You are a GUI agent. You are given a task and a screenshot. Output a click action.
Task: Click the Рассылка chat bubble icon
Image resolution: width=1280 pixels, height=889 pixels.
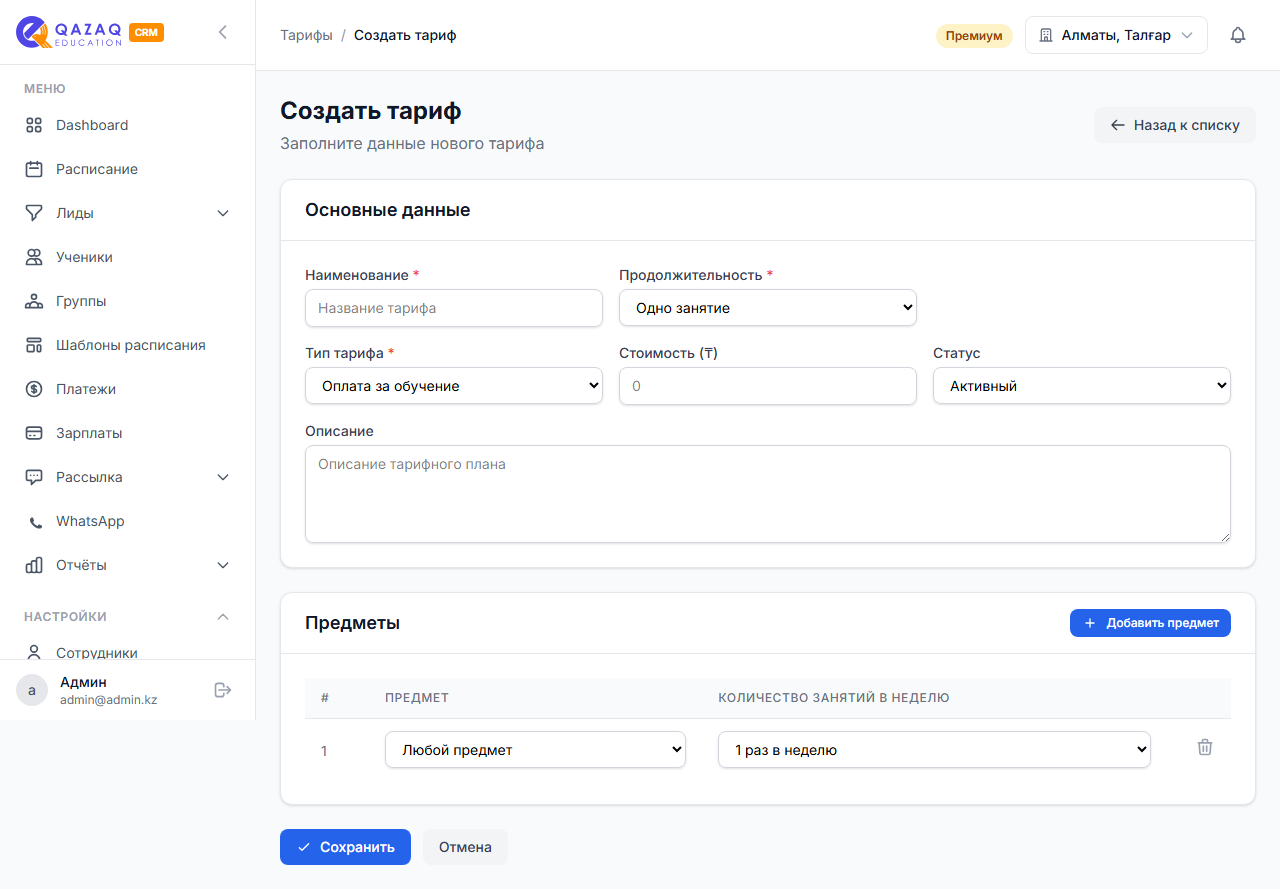pyautogui.click(x=34, y=477)
